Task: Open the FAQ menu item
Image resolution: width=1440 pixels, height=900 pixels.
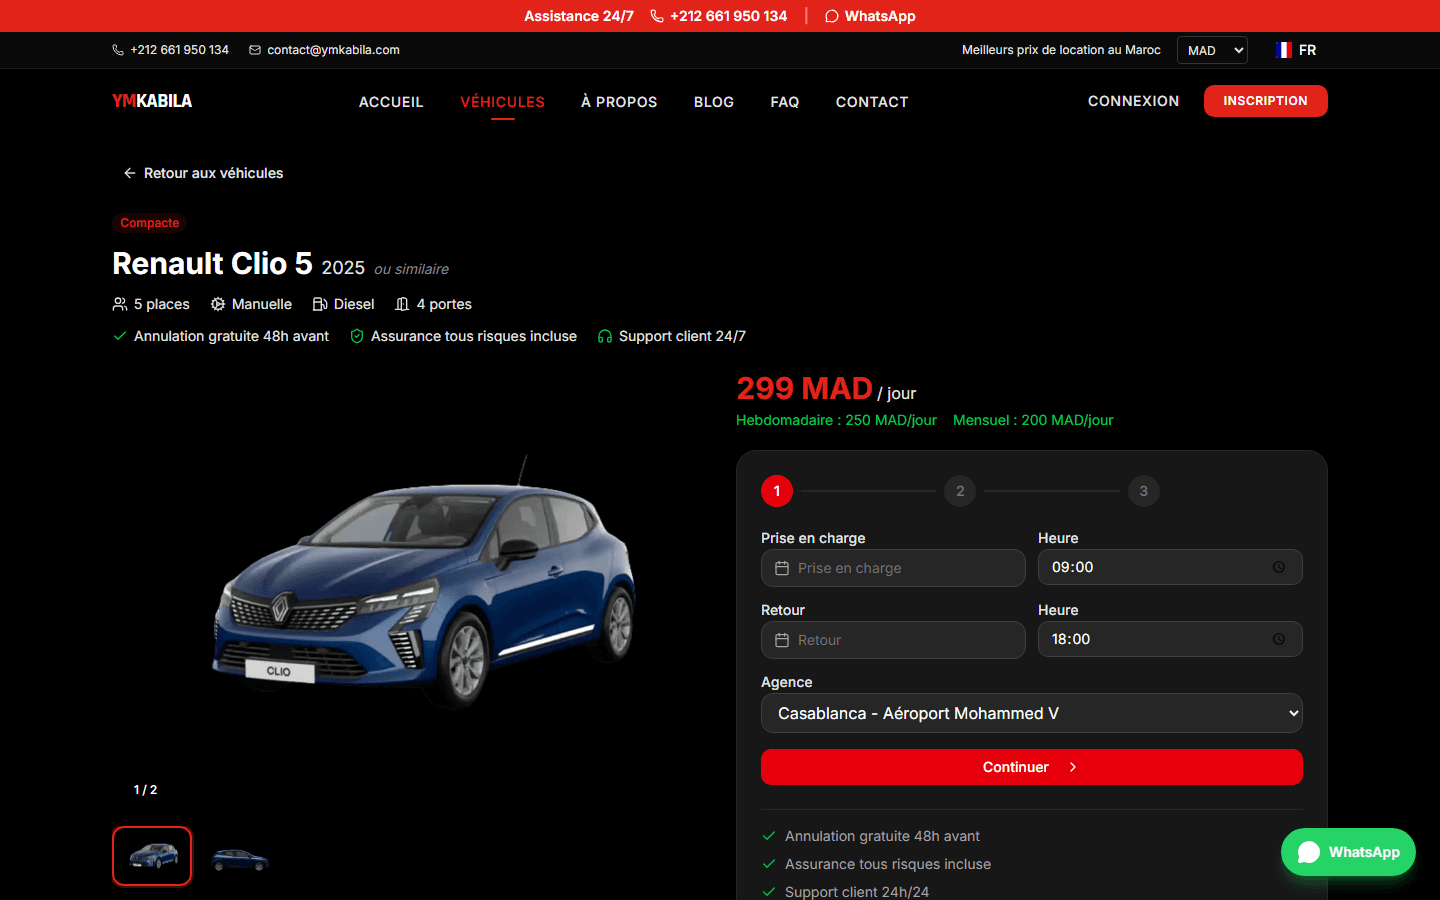Action: [785, 102]
